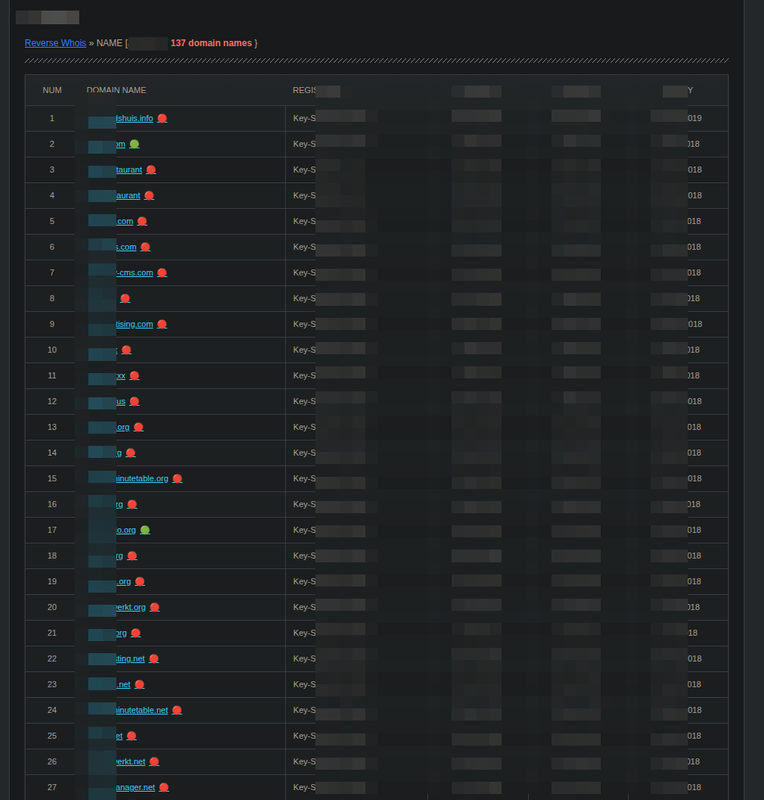Click the red status dot beside erkt.org
The width and height of the screenshot is (764, 800).
click(155, 608)
